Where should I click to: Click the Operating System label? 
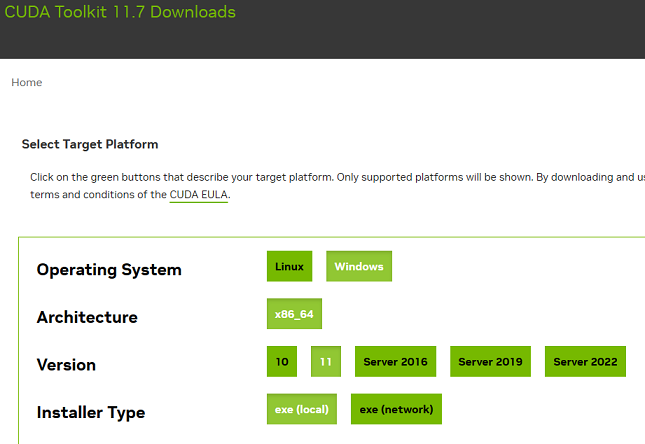[109, 270]
